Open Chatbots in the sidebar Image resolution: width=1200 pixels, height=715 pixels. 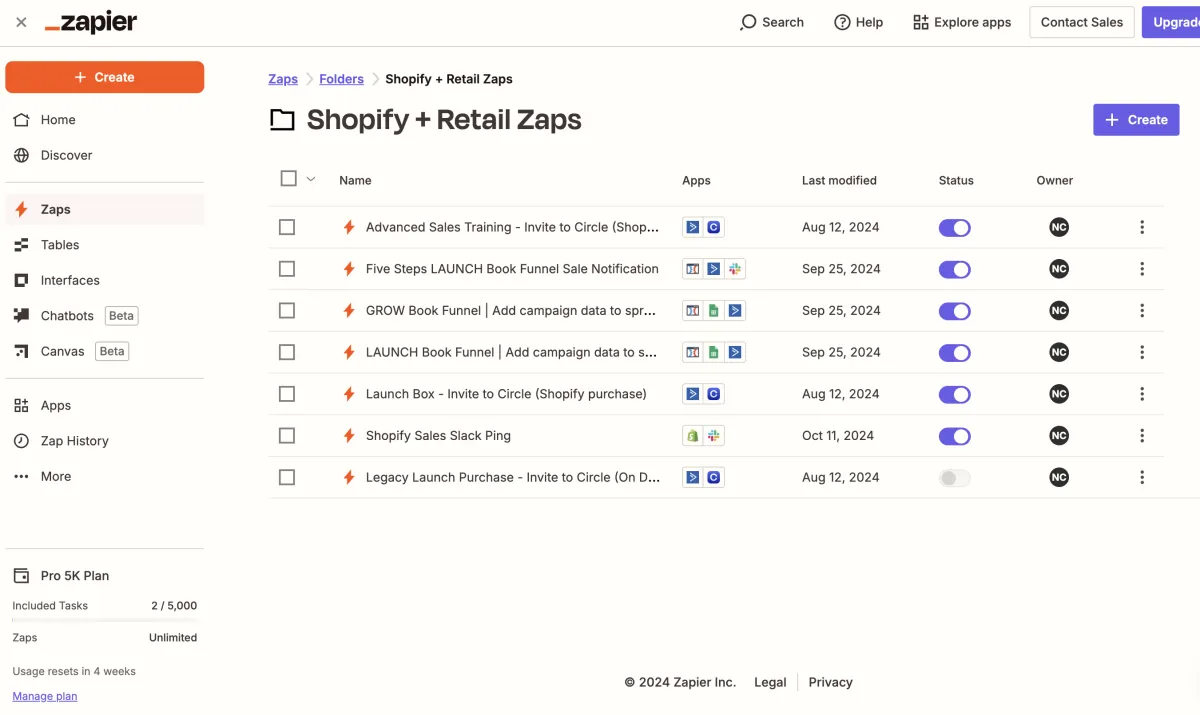105,316
